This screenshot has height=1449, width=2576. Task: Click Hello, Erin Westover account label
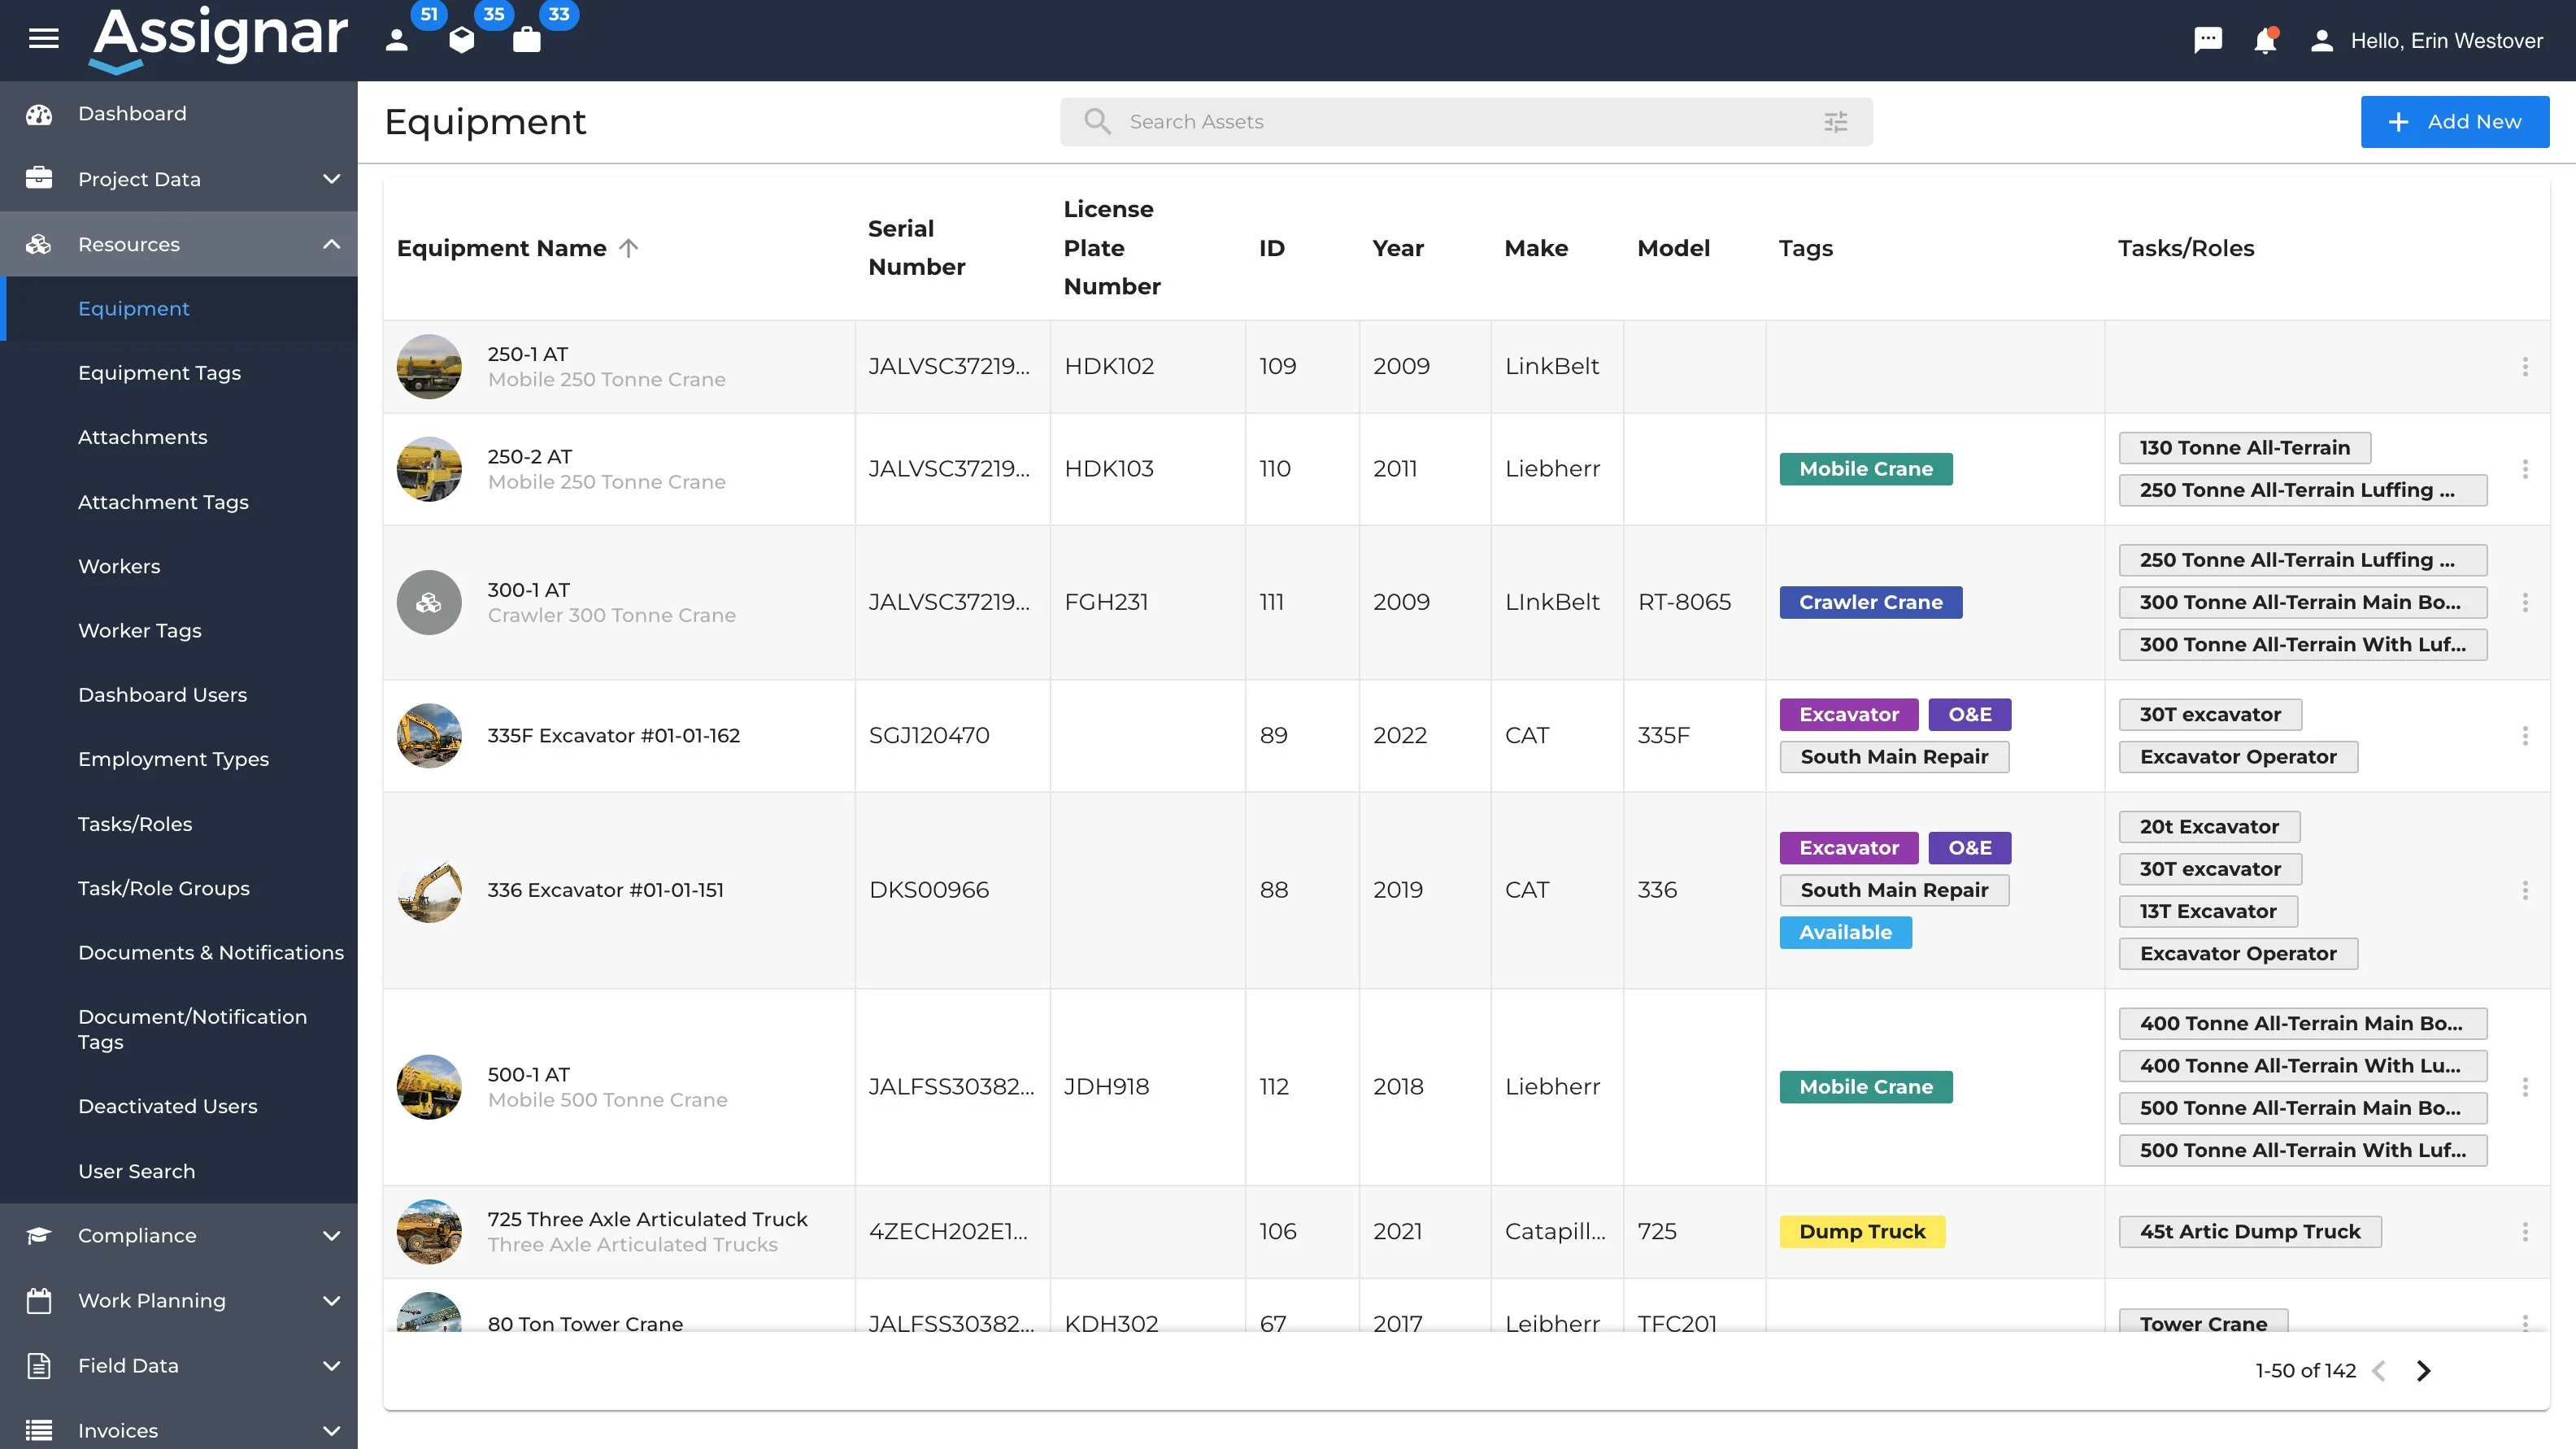pyautogui.click(x=2446, y=41)
